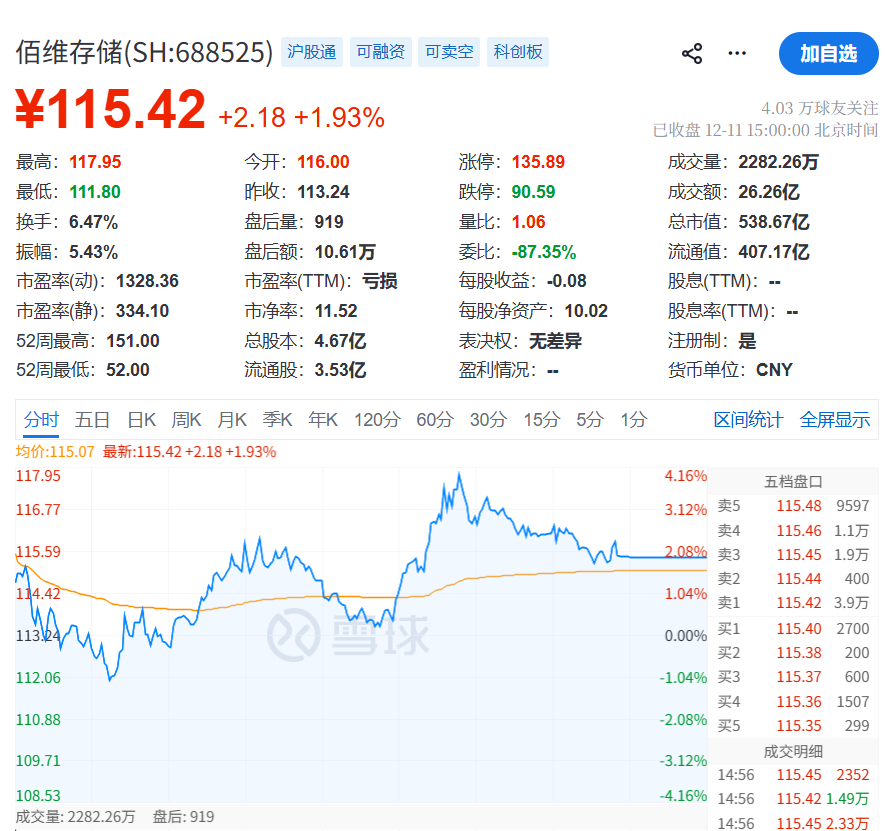The height and width of the screenshot is (831, 885).
Task: Click the 科创板 tag
Action: coord(518,52)
